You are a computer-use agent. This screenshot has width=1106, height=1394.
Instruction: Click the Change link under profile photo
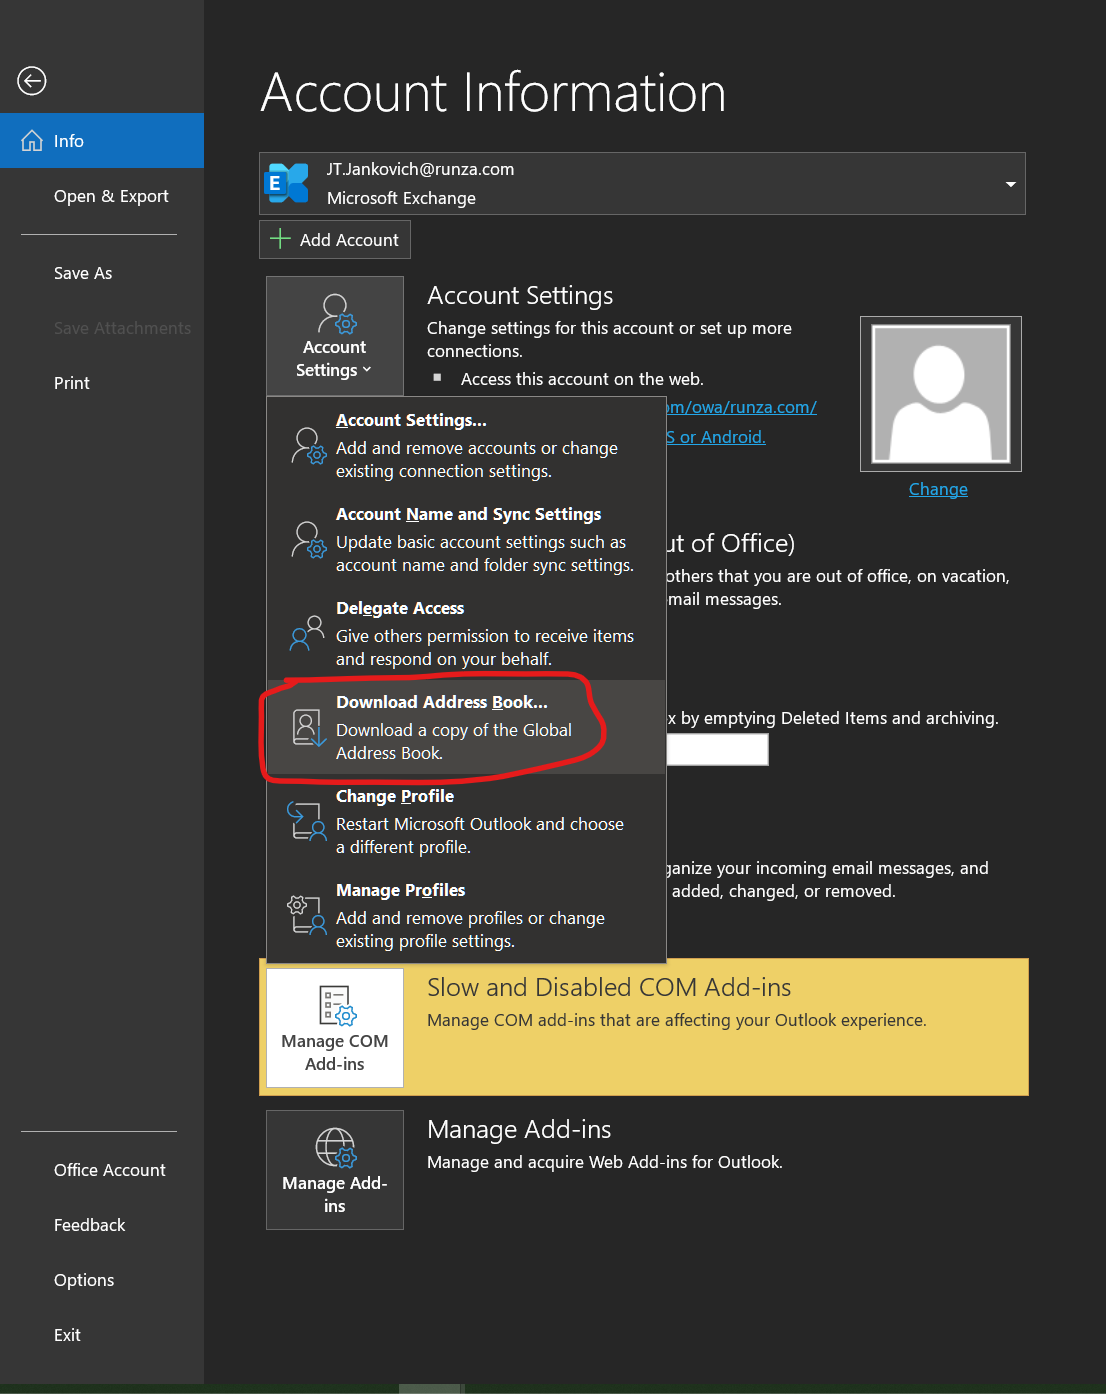point(938,489)
